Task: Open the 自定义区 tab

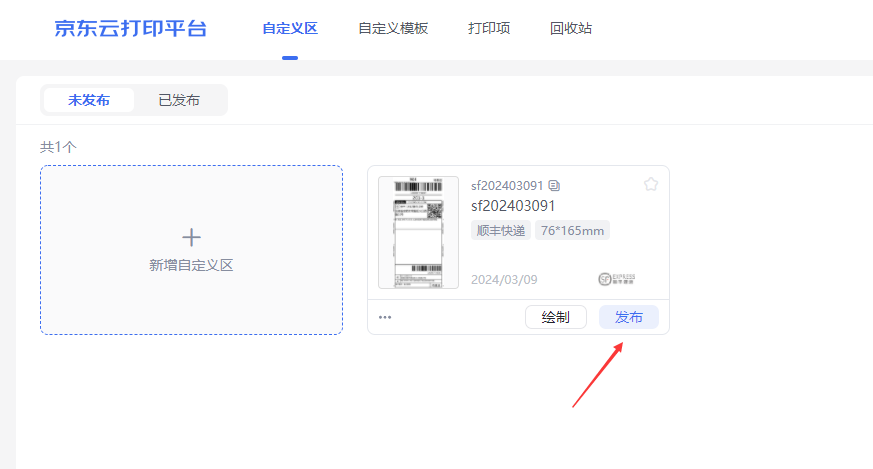Action: [290, 28]
